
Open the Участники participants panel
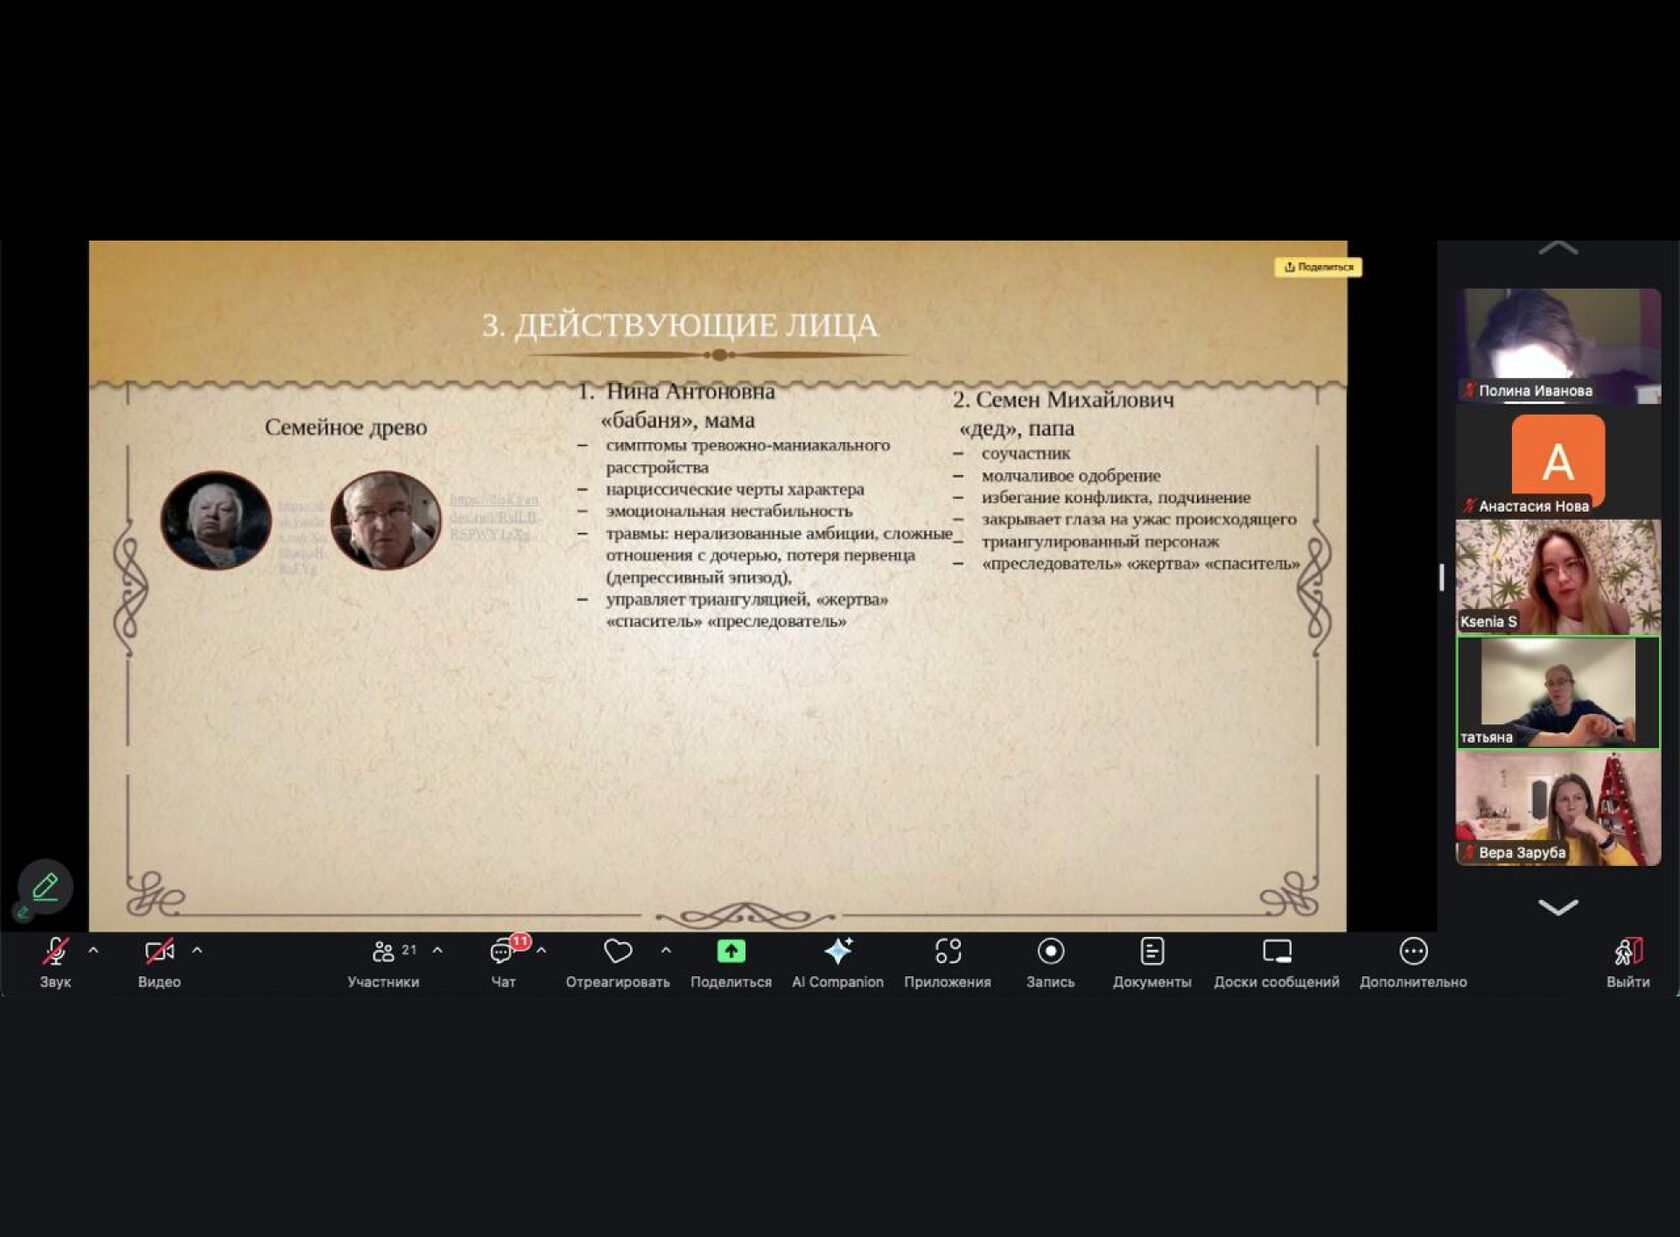383,962
